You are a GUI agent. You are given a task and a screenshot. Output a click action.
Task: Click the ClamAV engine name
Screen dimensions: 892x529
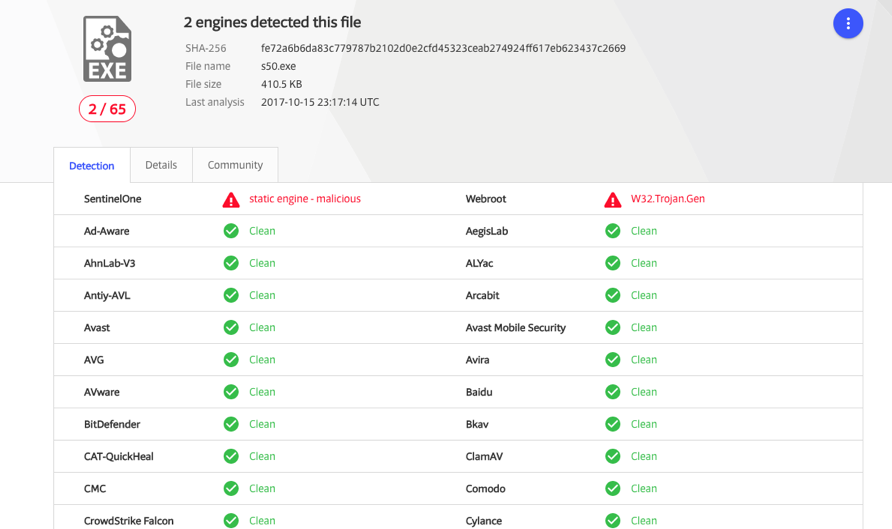coord(484,456)
